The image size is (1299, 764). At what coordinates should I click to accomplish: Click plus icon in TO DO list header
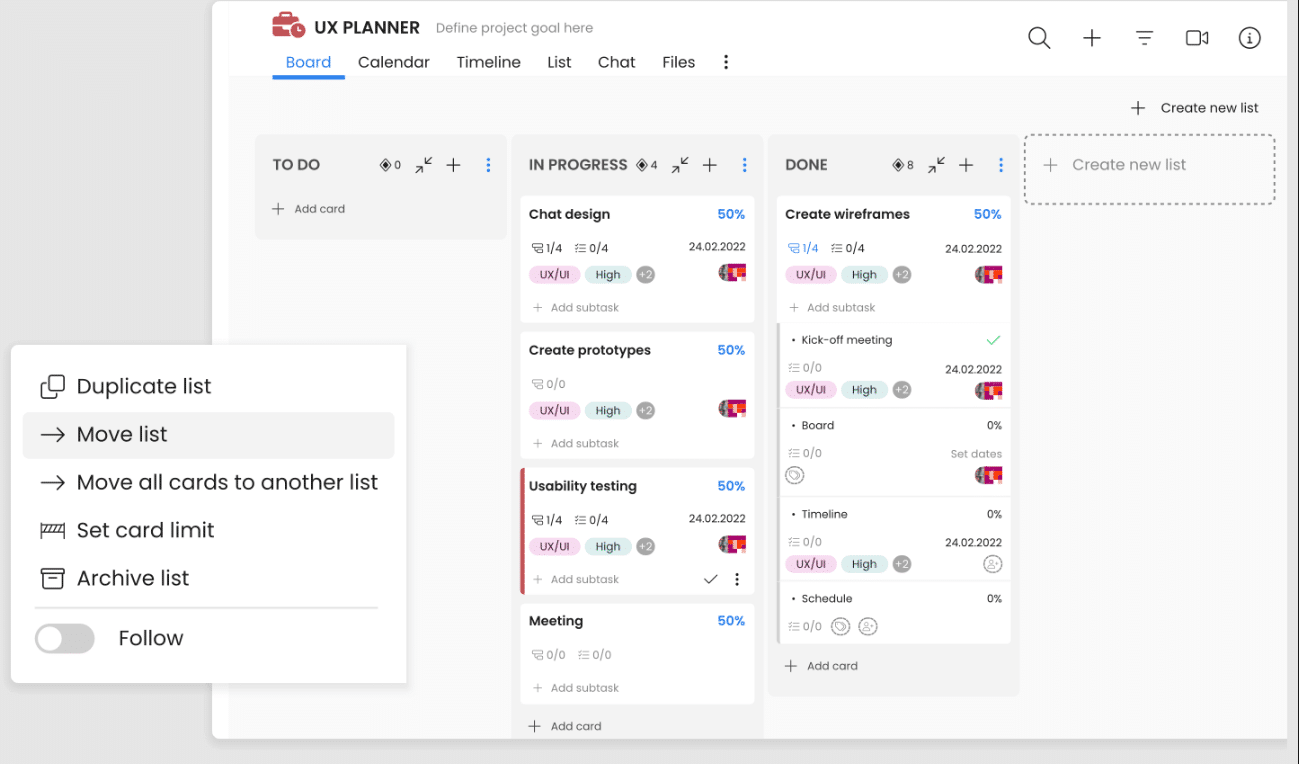(x=453, y=165)
